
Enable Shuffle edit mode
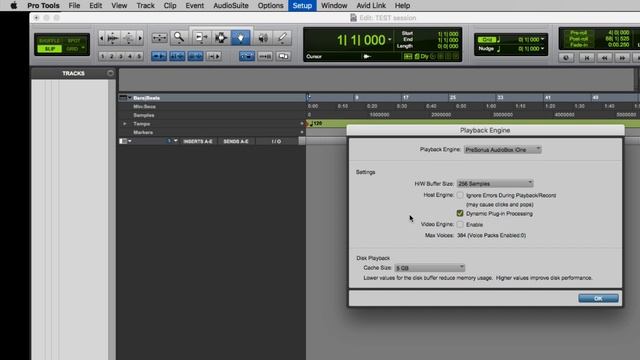pyautogui.click(x=49, y=41)
